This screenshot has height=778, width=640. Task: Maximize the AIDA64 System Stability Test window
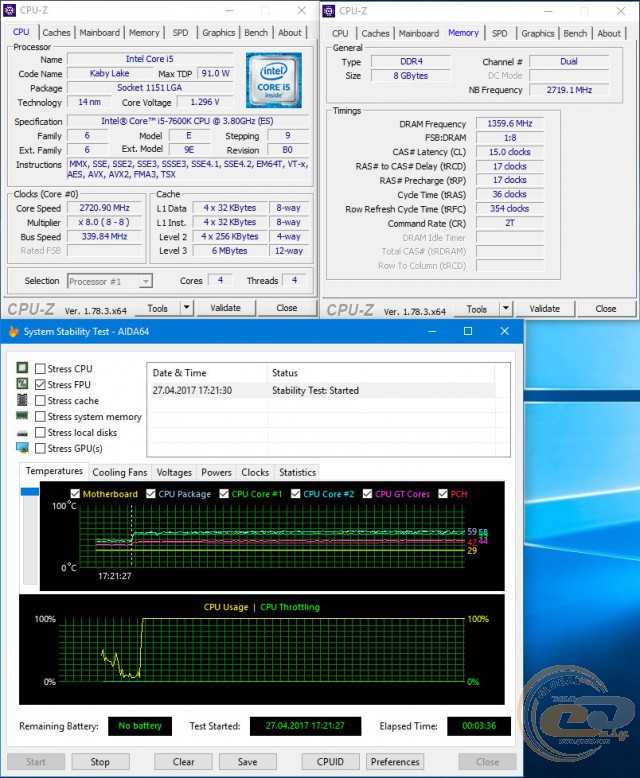point(468,331)
